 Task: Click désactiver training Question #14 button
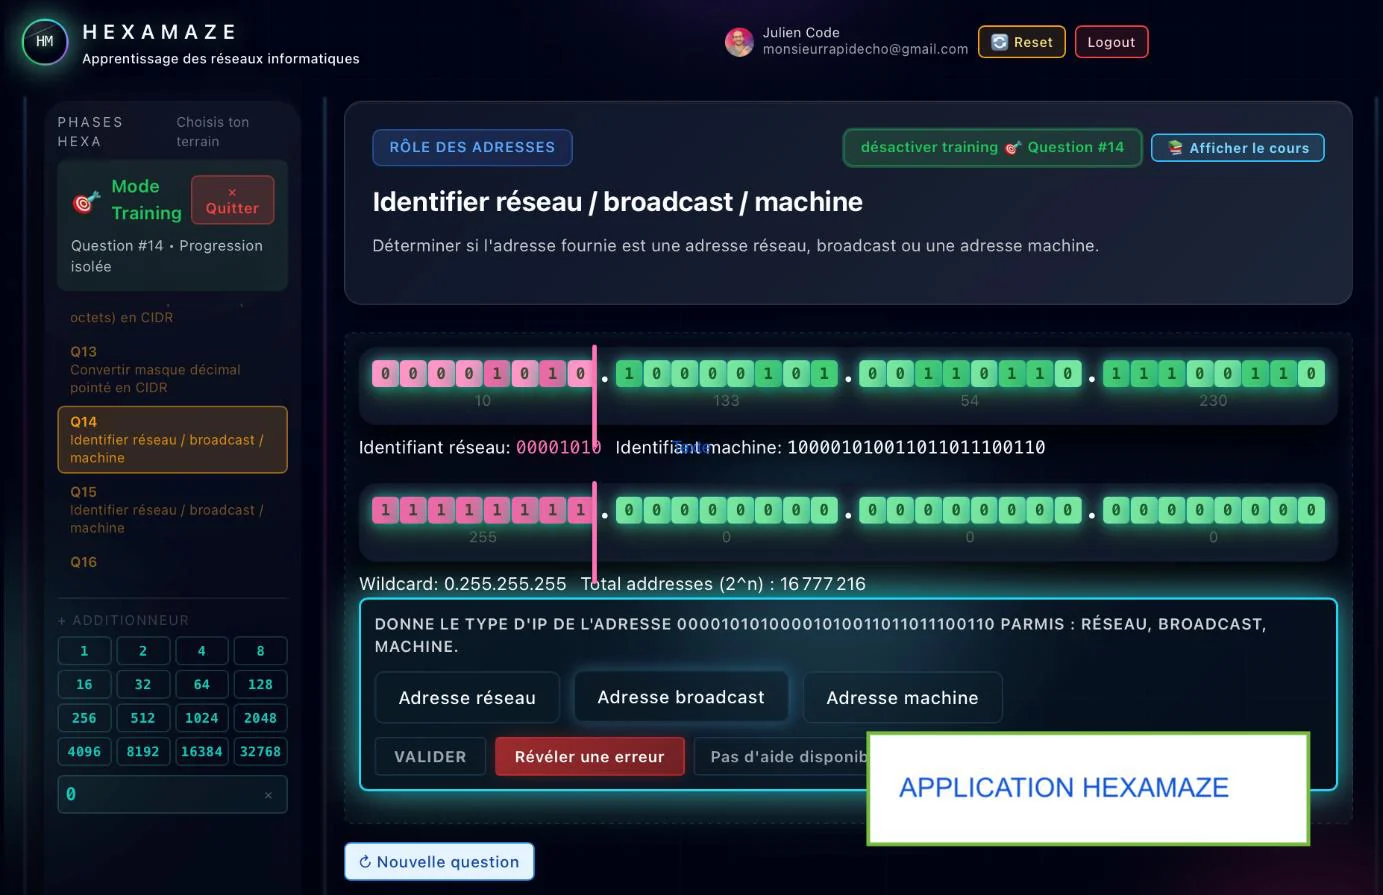[992, 148]
